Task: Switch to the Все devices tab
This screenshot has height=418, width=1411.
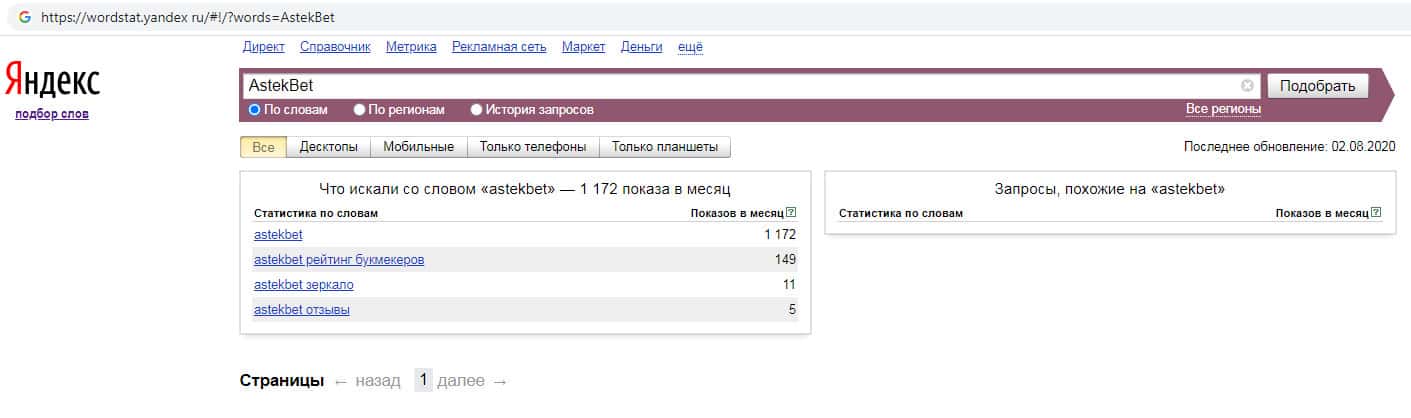Action: coord(263,147)
